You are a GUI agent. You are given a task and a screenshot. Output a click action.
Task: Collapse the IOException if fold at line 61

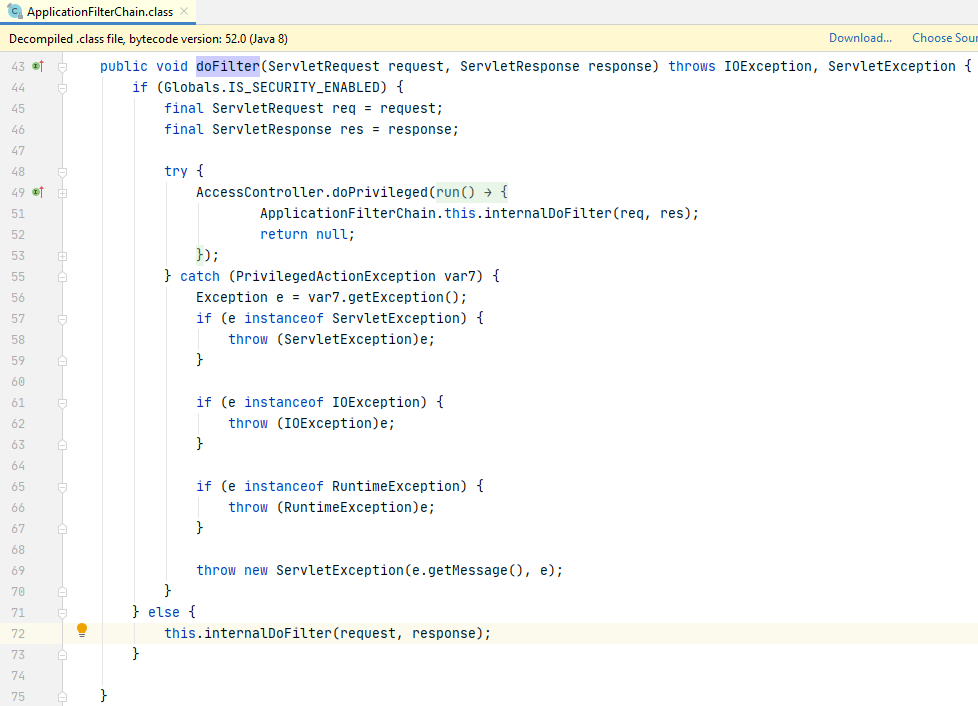point(62,403)
